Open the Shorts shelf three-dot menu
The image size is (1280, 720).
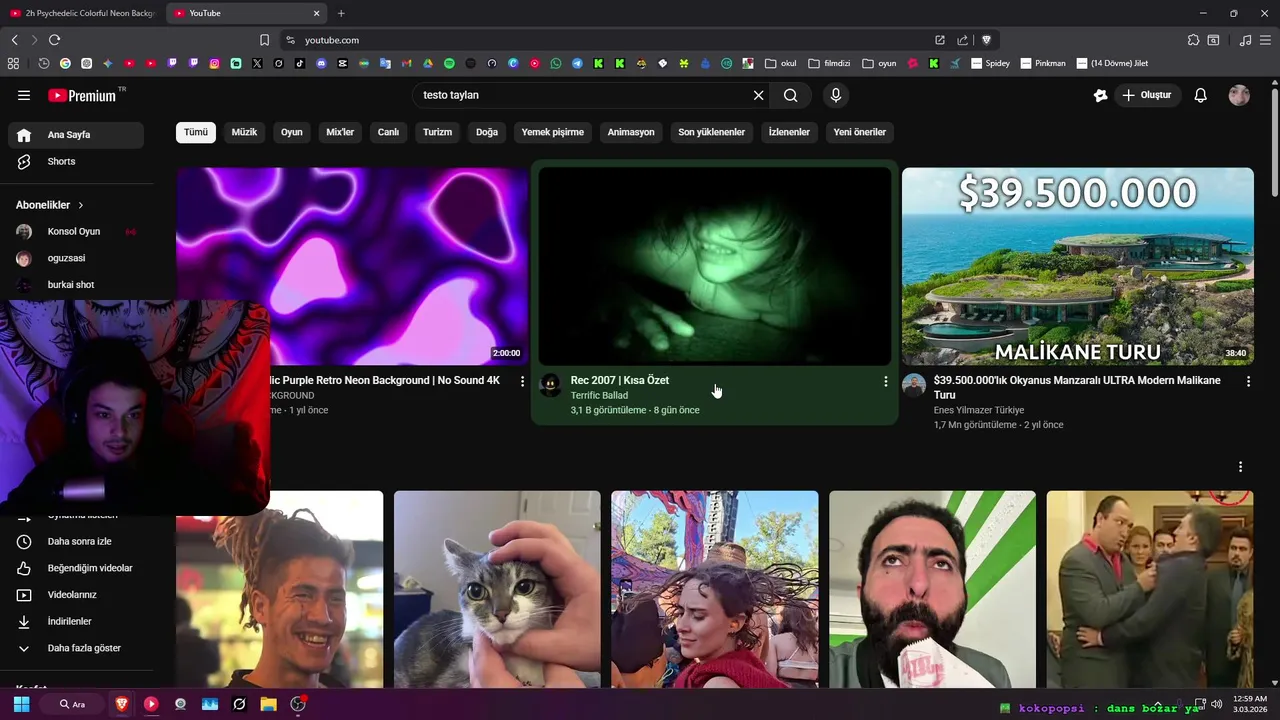pyautogui.click(x=1240, y=467)
